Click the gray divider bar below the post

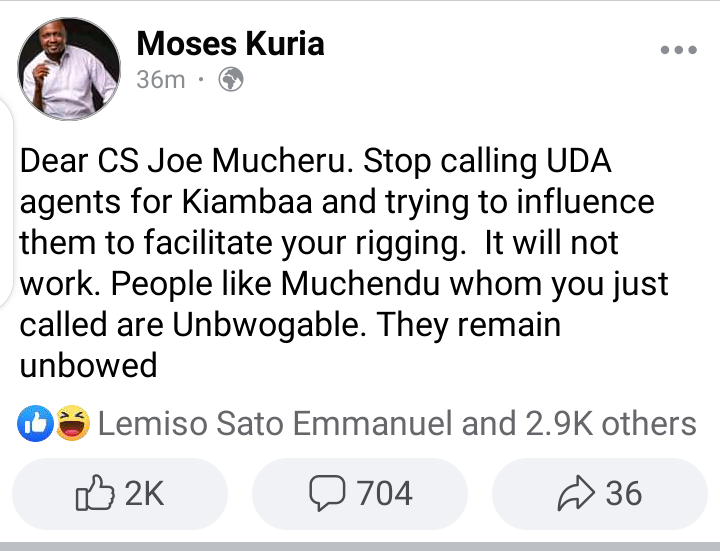360,546
